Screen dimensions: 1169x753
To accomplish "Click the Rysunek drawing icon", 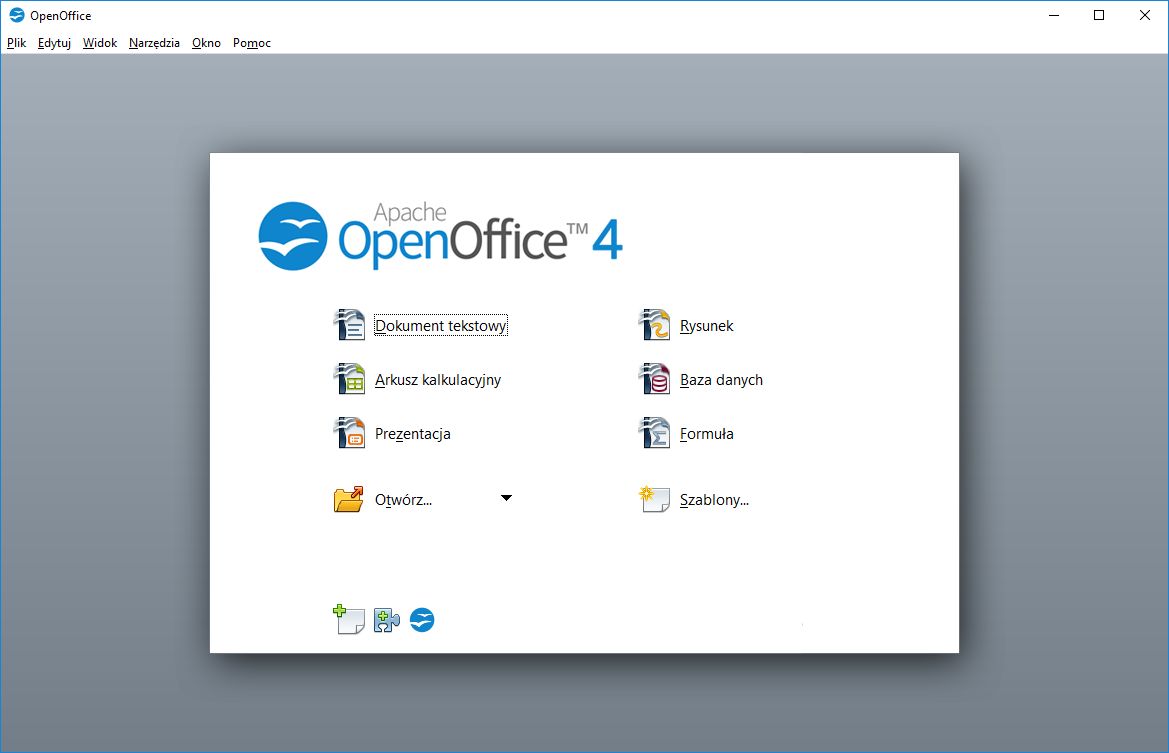I will click(655, 325).
